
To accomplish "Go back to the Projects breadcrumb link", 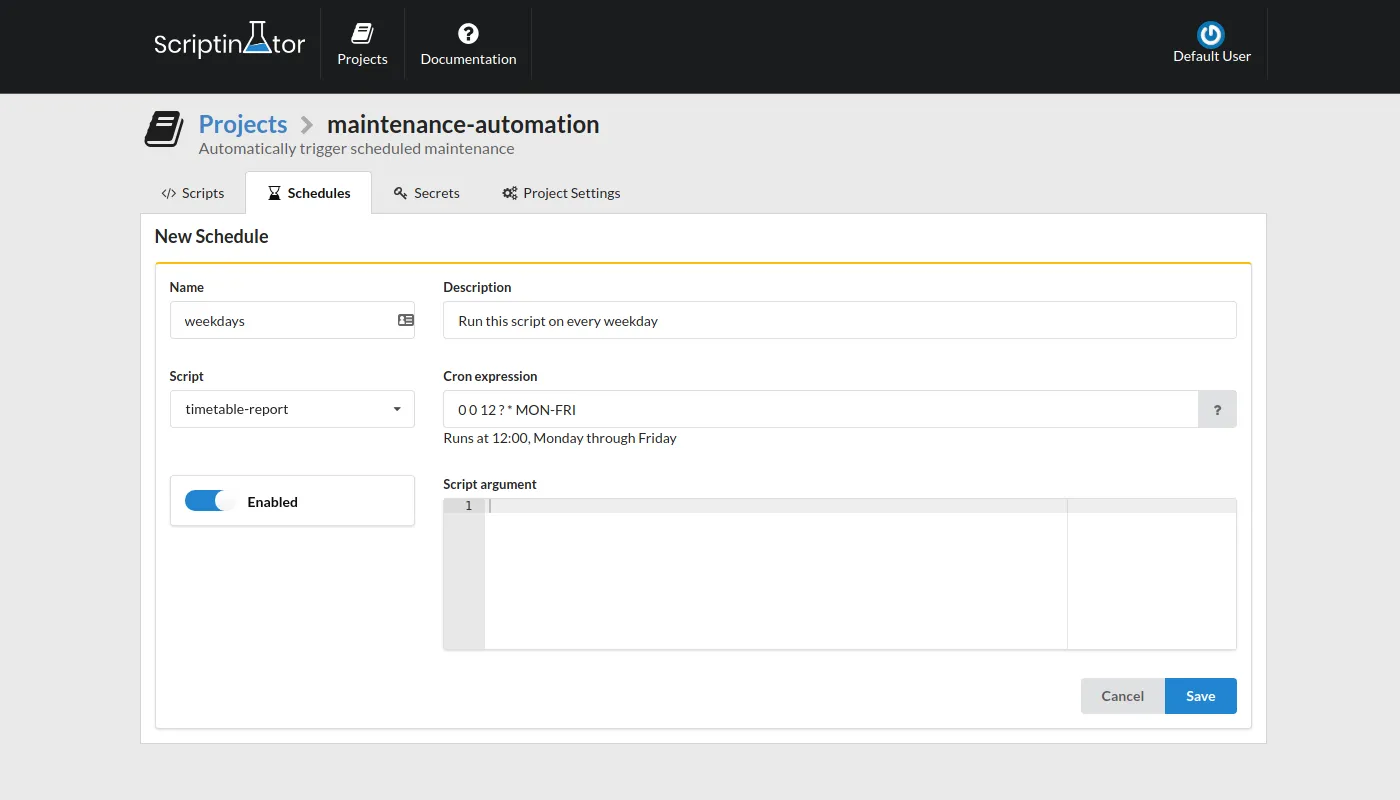I will click(243, 124).
